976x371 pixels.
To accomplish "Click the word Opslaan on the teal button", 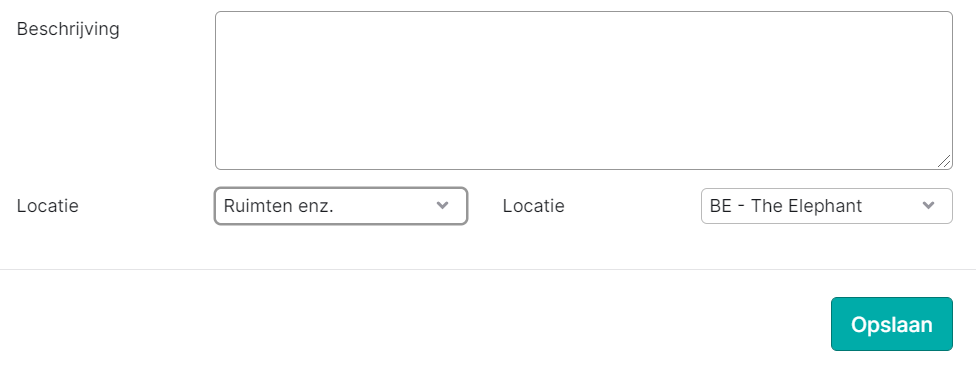I will 891,325.
